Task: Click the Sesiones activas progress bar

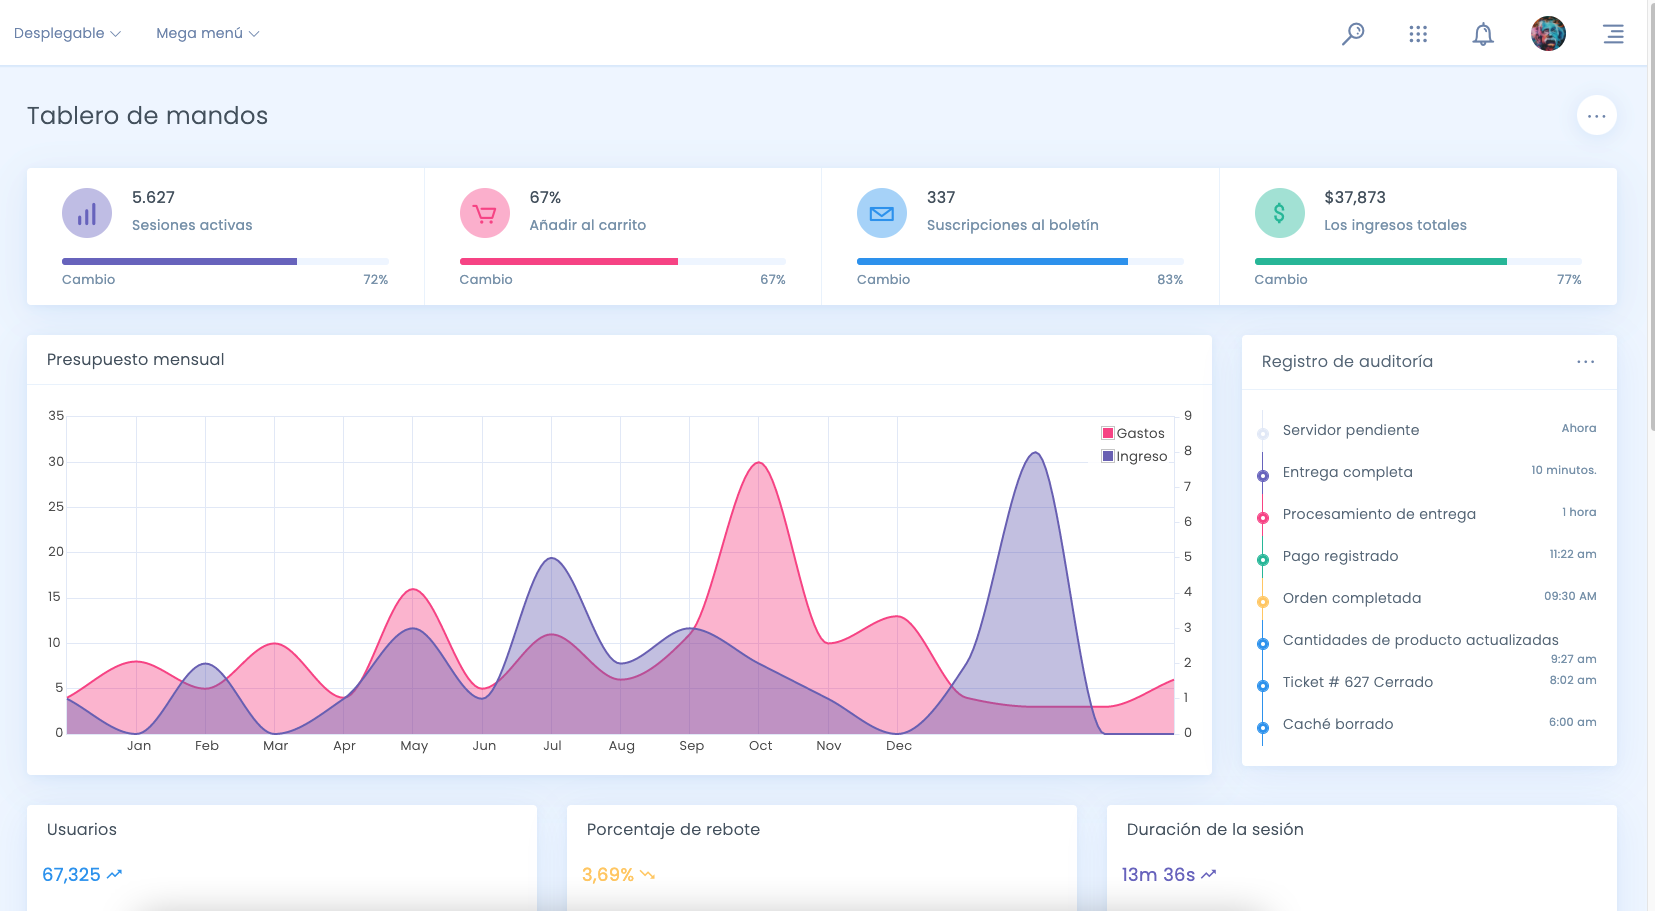Action: [x=225, y=262]
